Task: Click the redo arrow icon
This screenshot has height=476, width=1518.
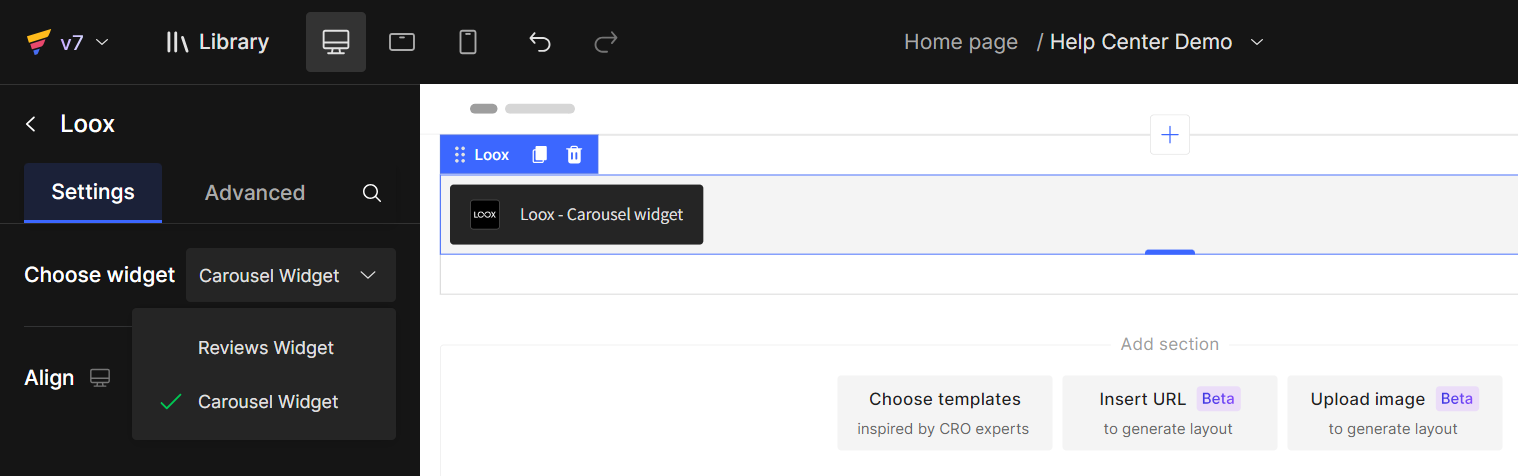Action: [606, 42]
